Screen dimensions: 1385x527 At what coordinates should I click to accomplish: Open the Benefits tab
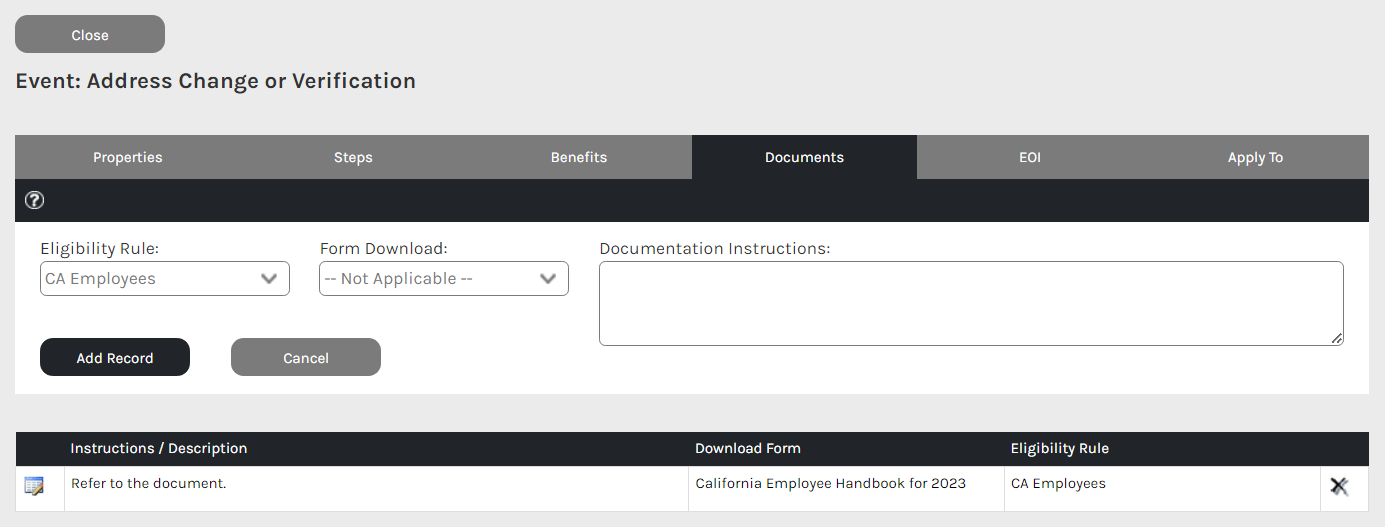pyautogui.click(x=579, y=157)
